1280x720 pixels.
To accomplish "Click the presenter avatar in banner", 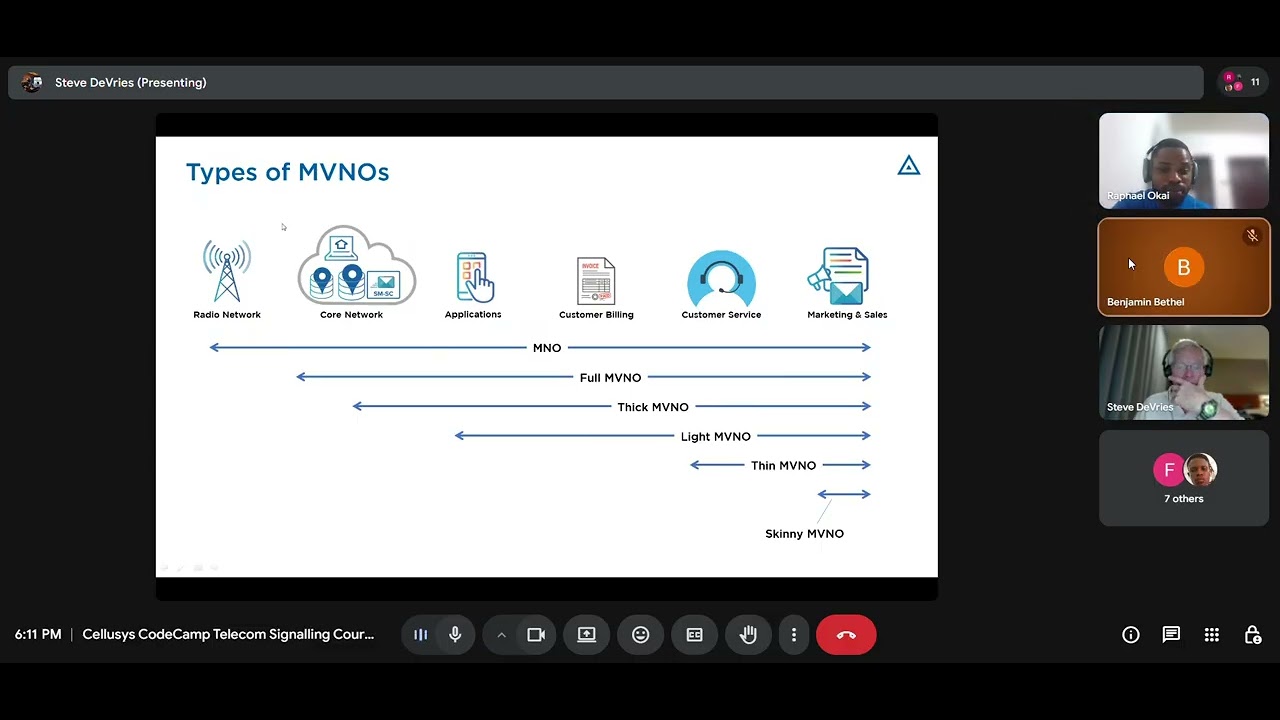I will tap(32, 83).
